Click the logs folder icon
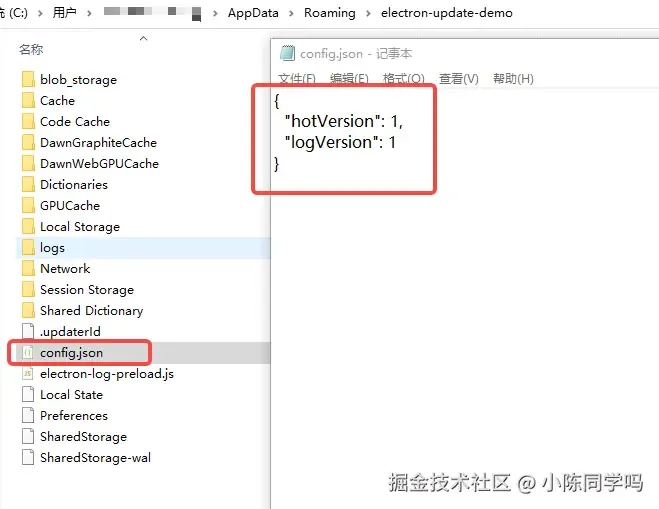 coord(28,247)
